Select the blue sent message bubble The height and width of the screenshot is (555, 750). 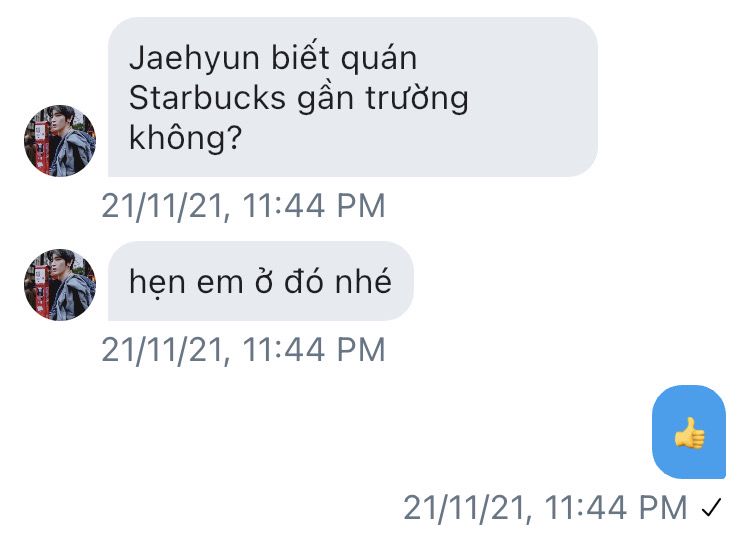click(x=689, y=432)
